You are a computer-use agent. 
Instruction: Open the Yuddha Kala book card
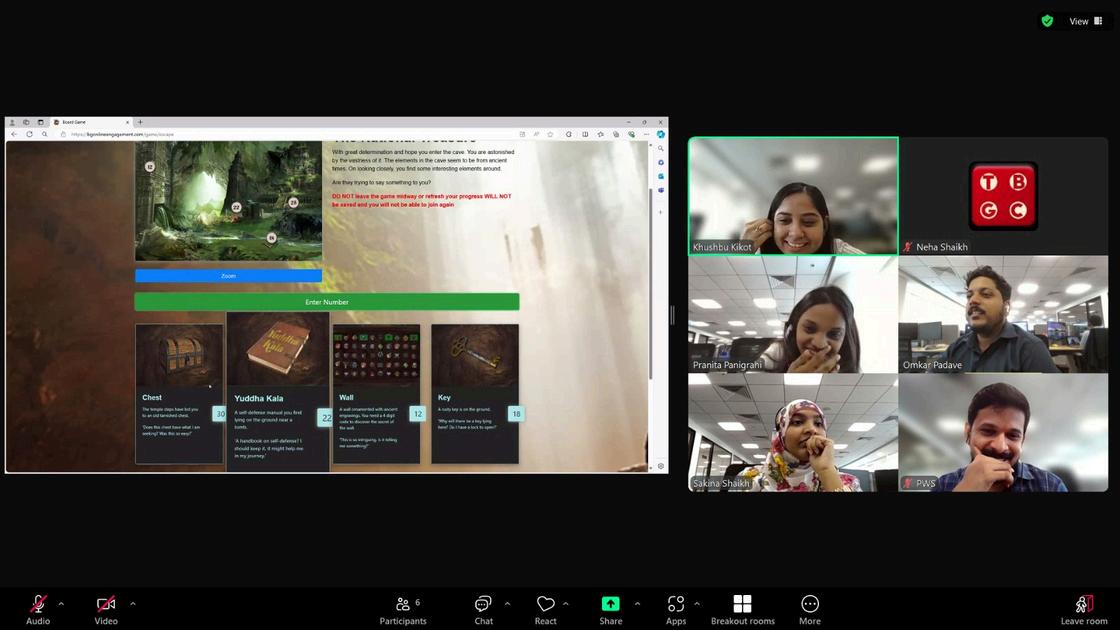(x=278, y=391)
